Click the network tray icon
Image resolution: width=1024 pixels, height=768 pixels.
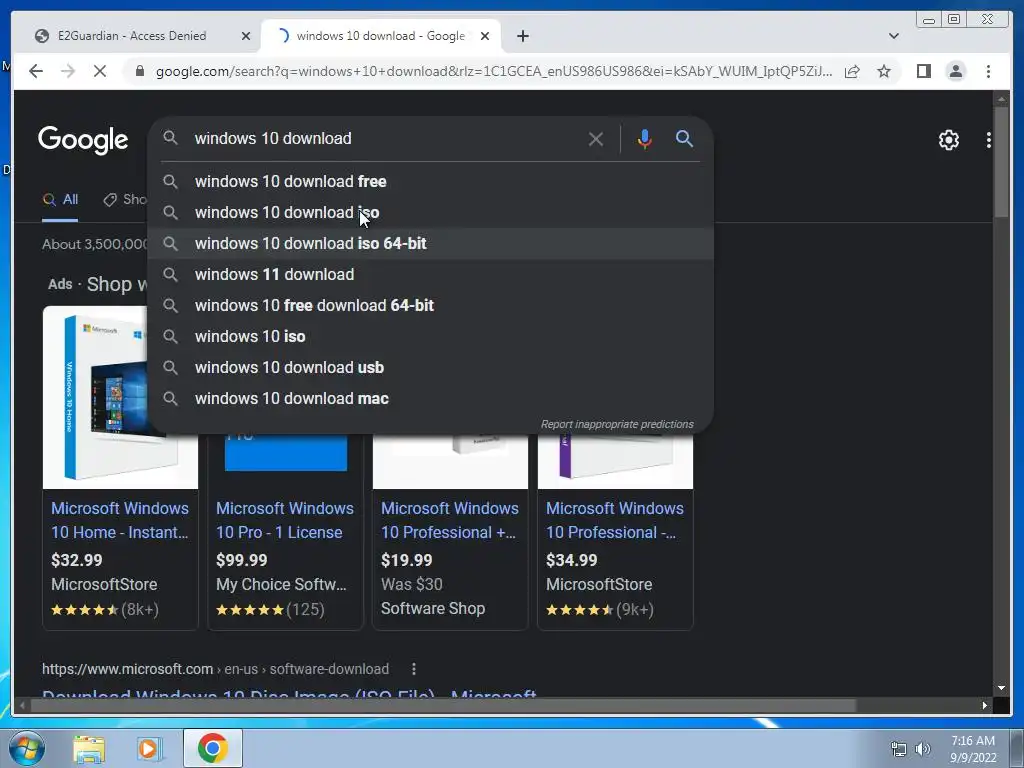899,749
